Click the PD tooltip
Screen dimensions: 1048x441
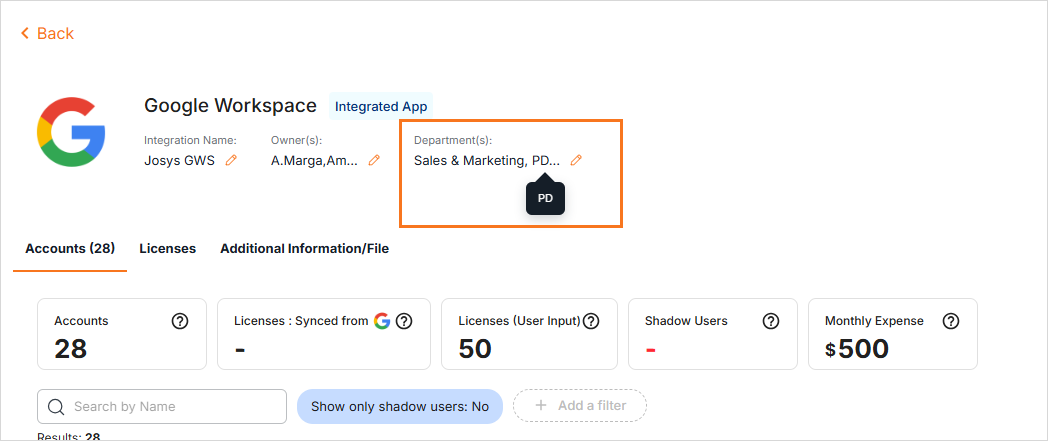tap(545, 198)
